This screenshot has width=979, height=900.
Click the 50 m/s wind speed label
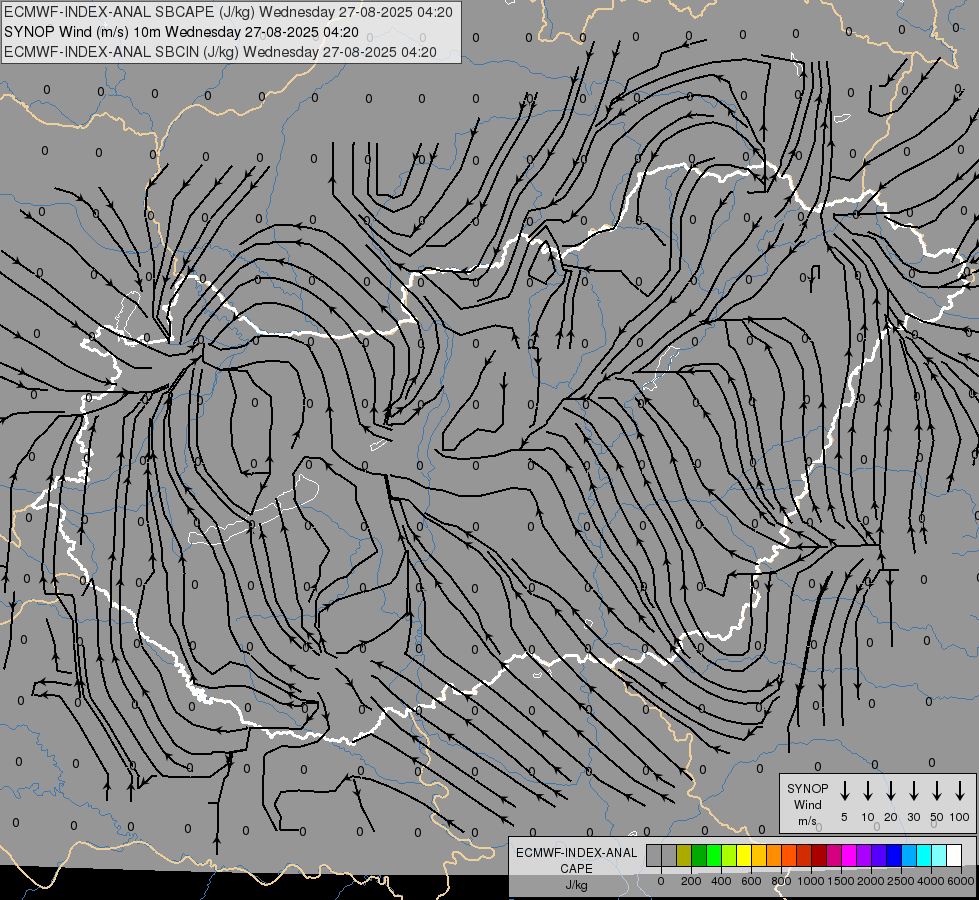coord(937,817)
